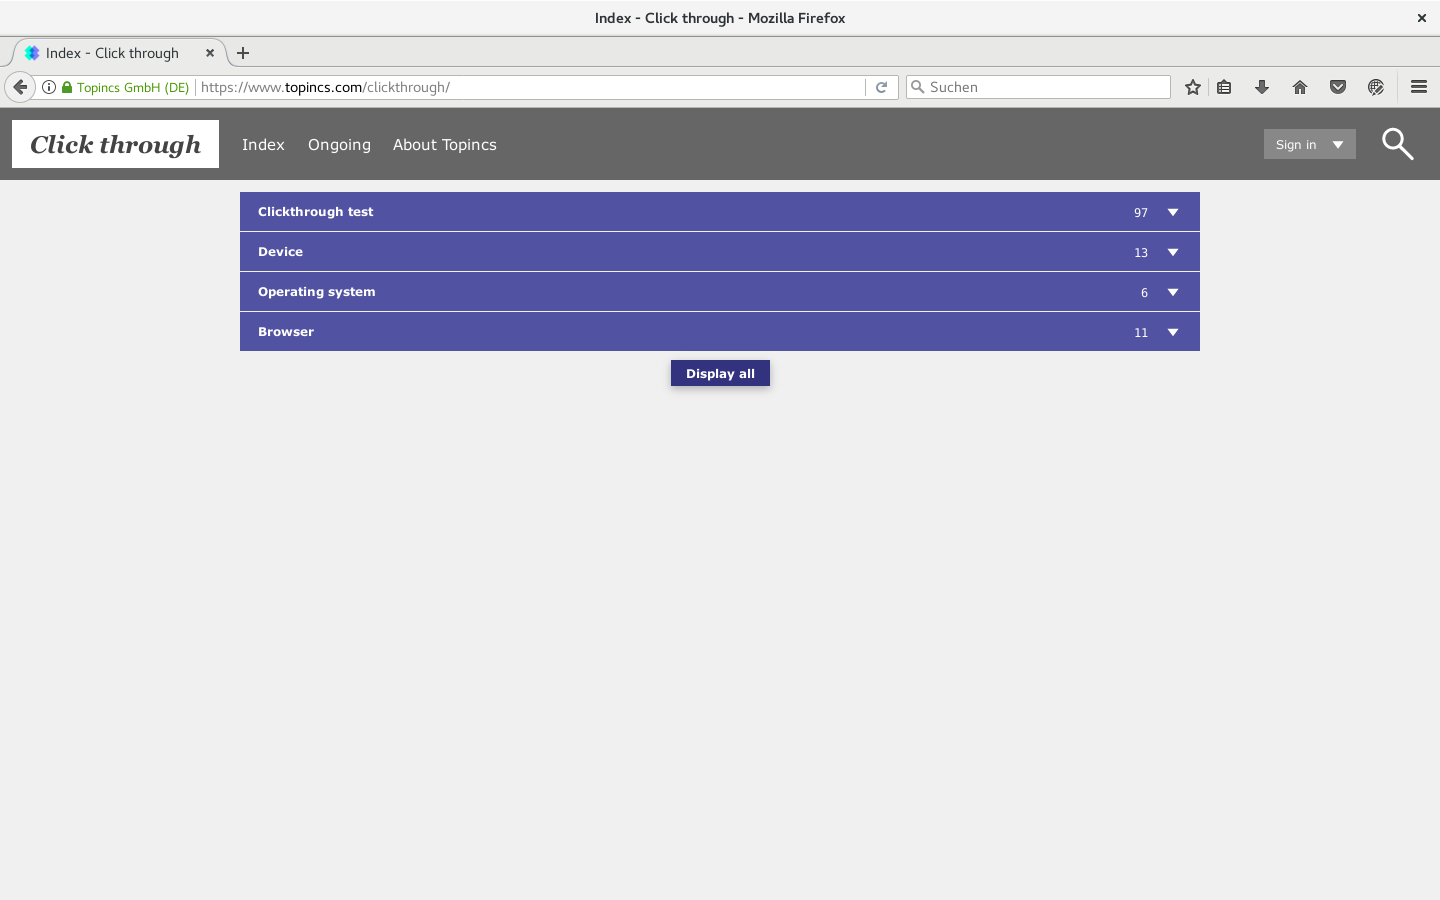
Task: Click the magnifier search icon in site header
Action: point(1397,144)
